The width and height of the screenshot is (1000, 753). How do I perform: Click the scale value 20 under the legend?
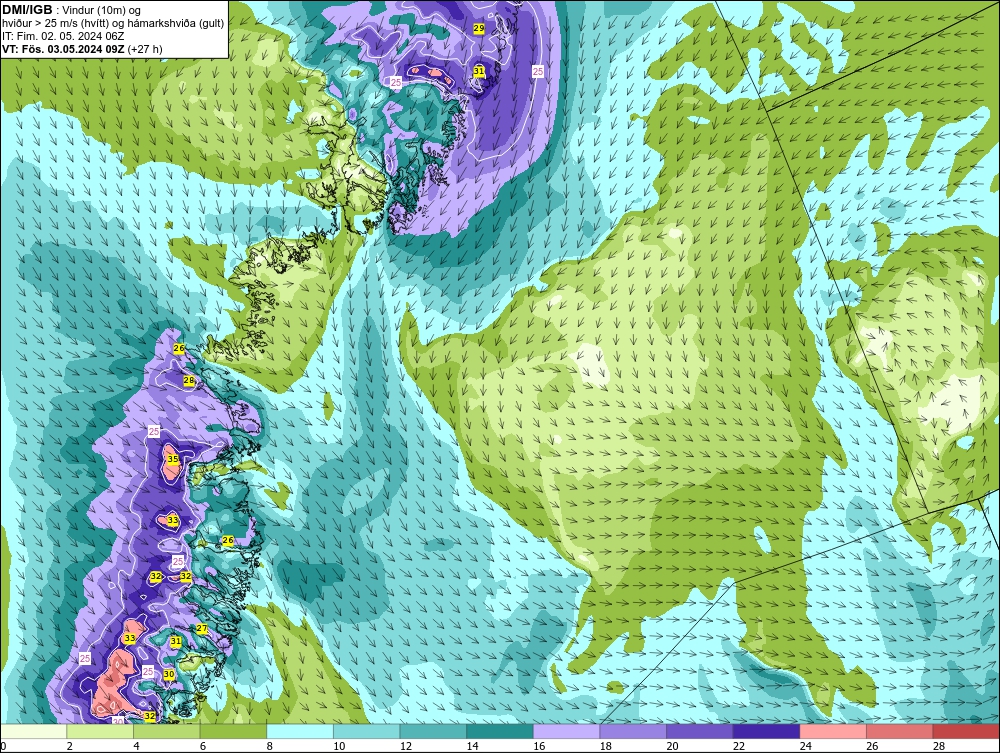pos(672,746)
